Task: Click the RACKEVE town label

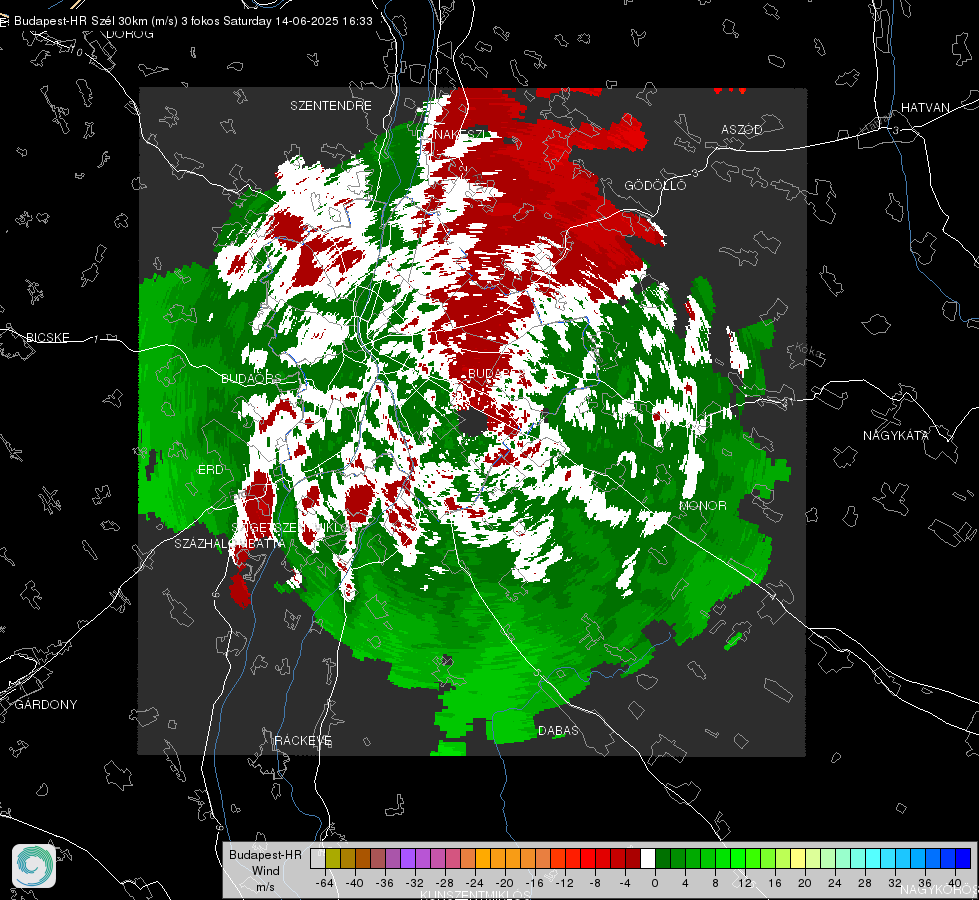Action: pyautogui.click(x=303, y=740)
